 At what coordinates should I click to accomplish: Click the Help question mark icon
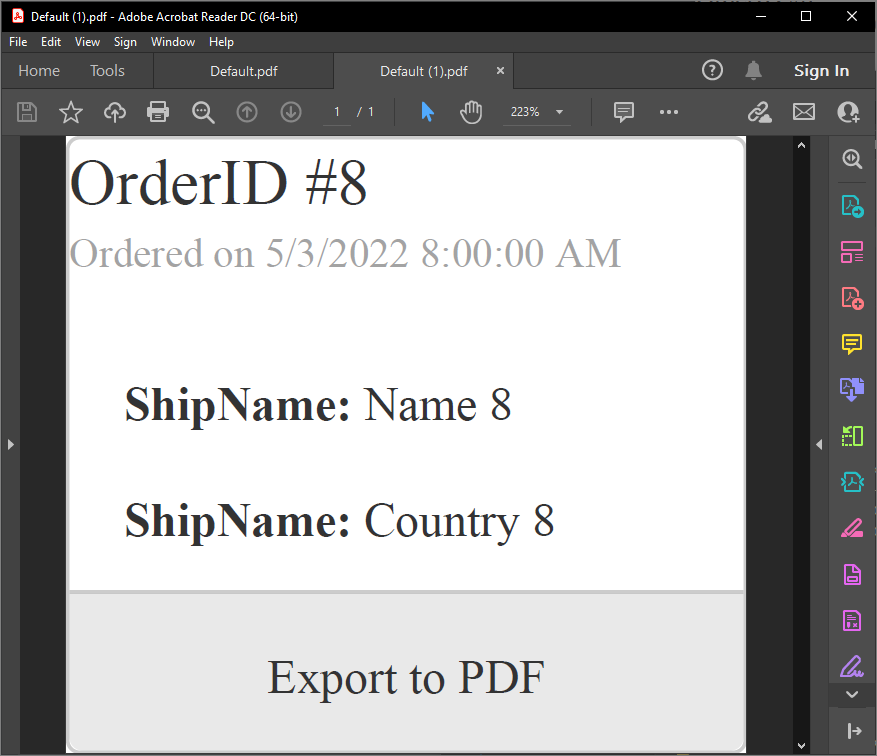tap(712, 70)
